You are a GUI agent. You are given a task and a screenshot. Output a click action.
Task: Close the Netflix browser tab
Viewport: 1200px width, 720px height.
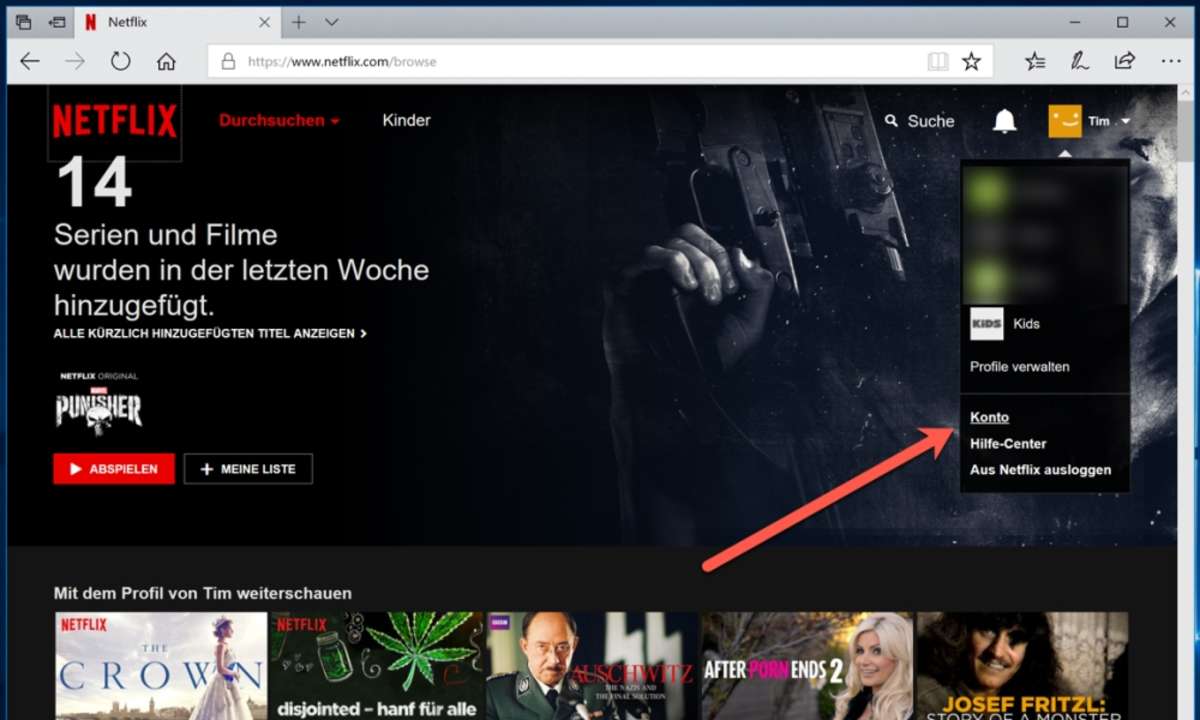pyautogui.click(x=264, y=22)
